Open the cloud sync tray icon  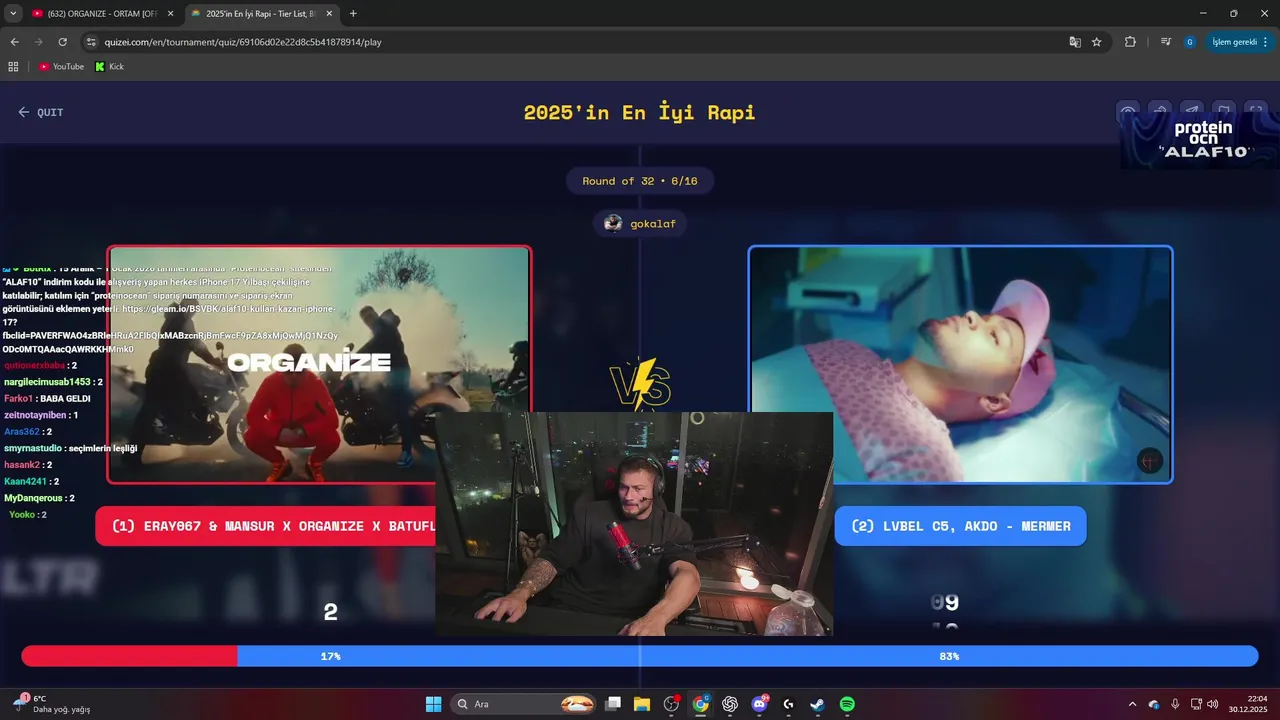click(x=1154, y=704)
